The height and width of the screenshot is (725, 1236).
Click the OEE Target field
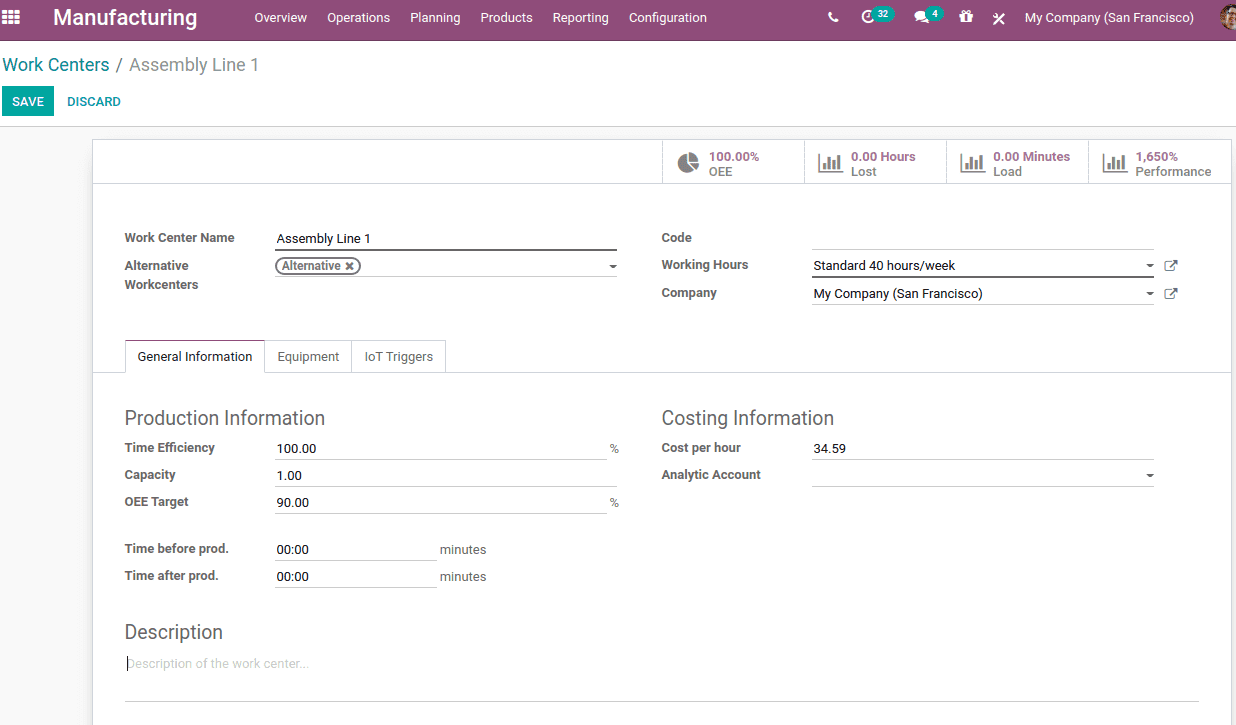click(441, 503)
